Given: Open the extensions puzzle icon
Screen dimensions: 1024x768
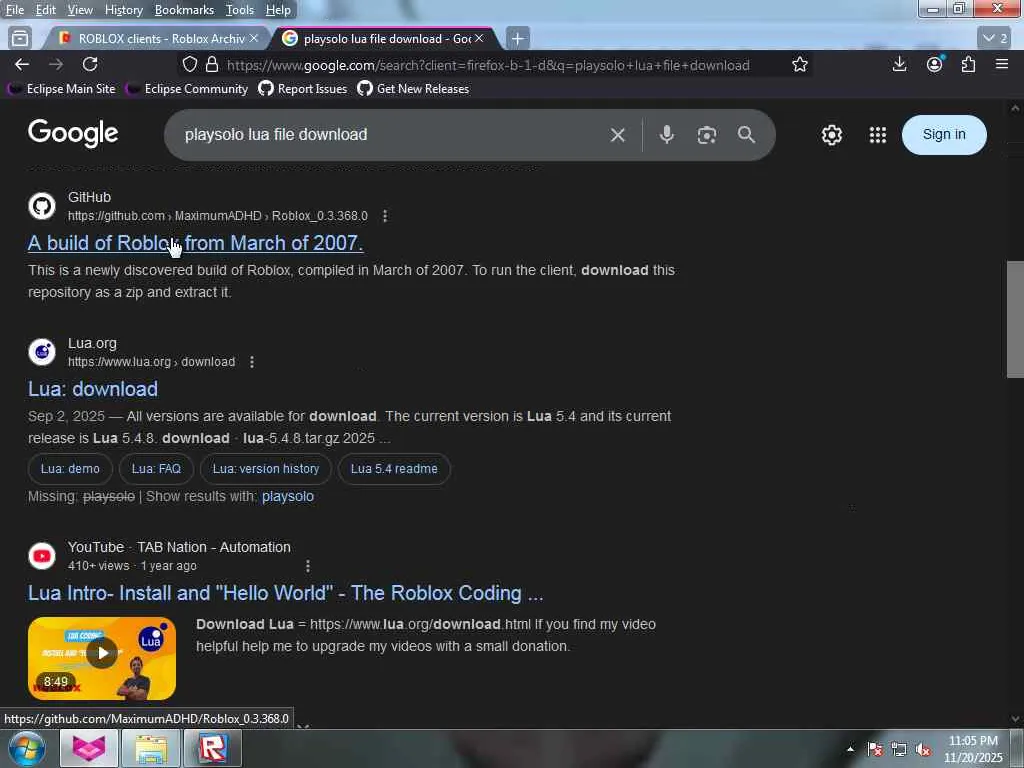Looking at the screenshot, I should (968, 64).
